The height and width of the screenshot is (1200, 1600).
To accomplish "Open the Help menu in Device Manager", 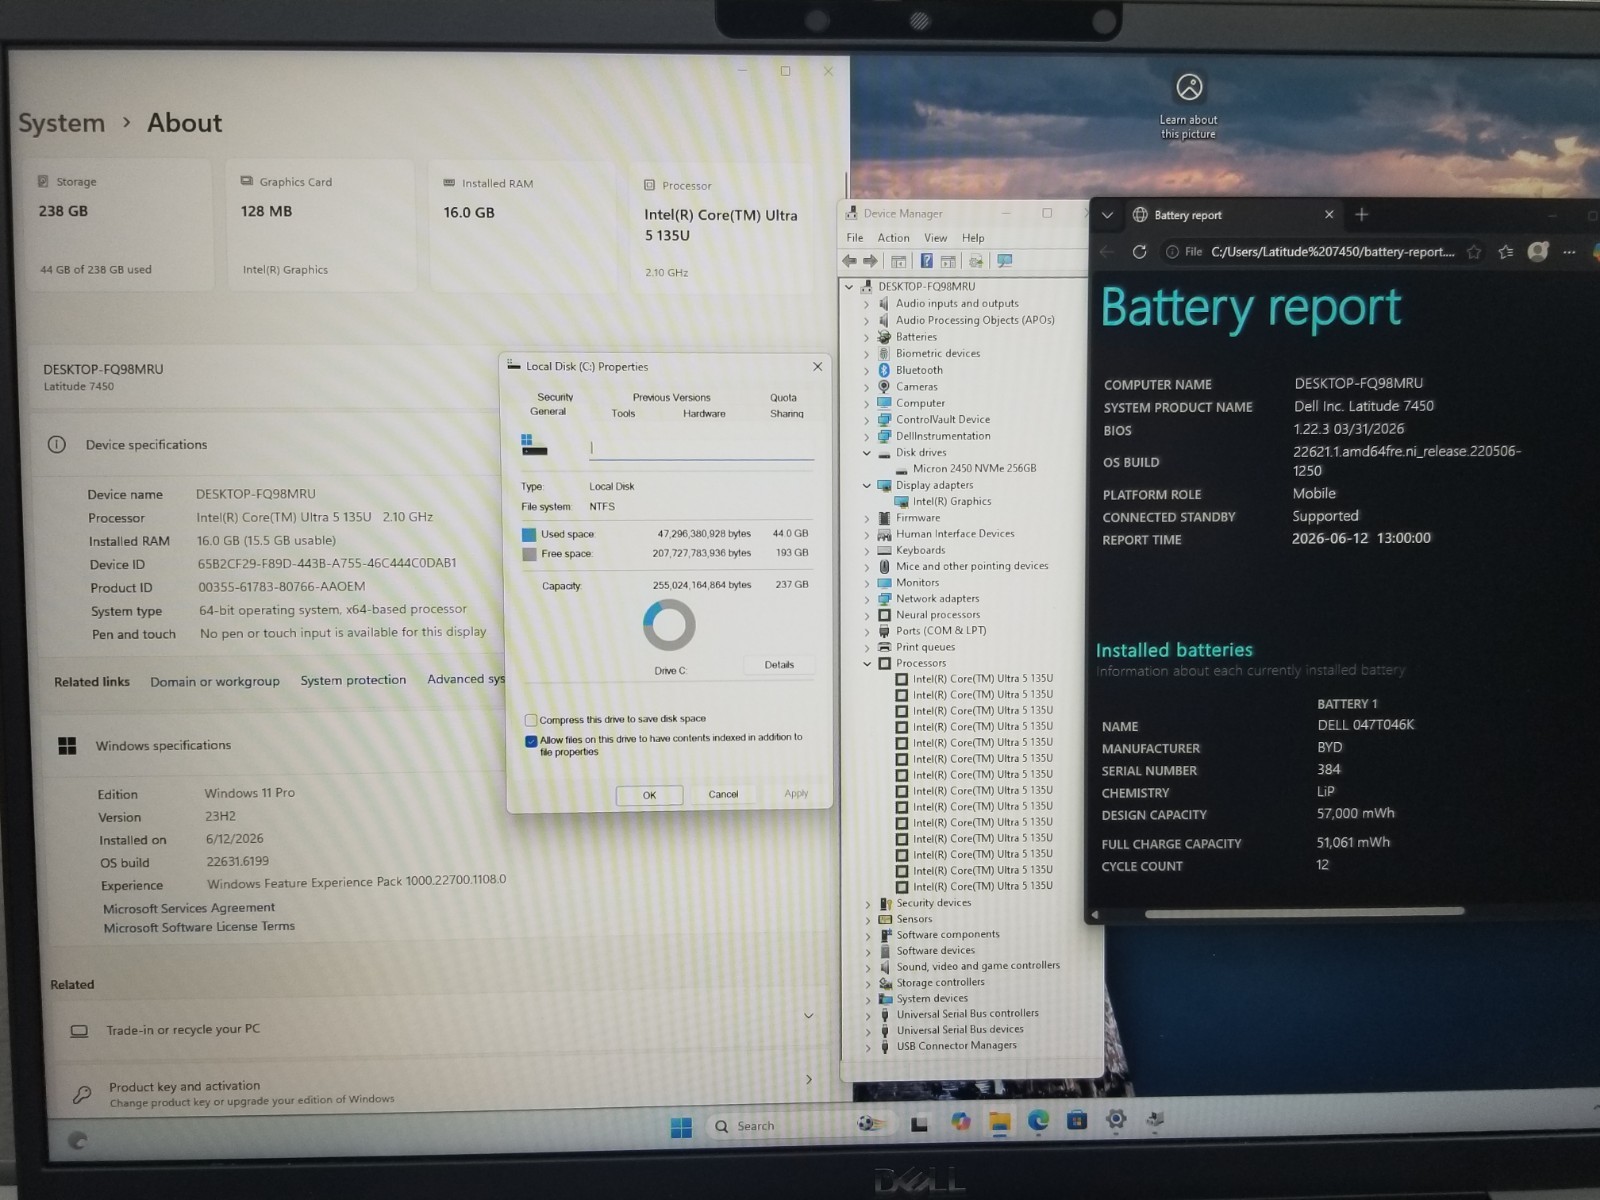I will [973, 238].
